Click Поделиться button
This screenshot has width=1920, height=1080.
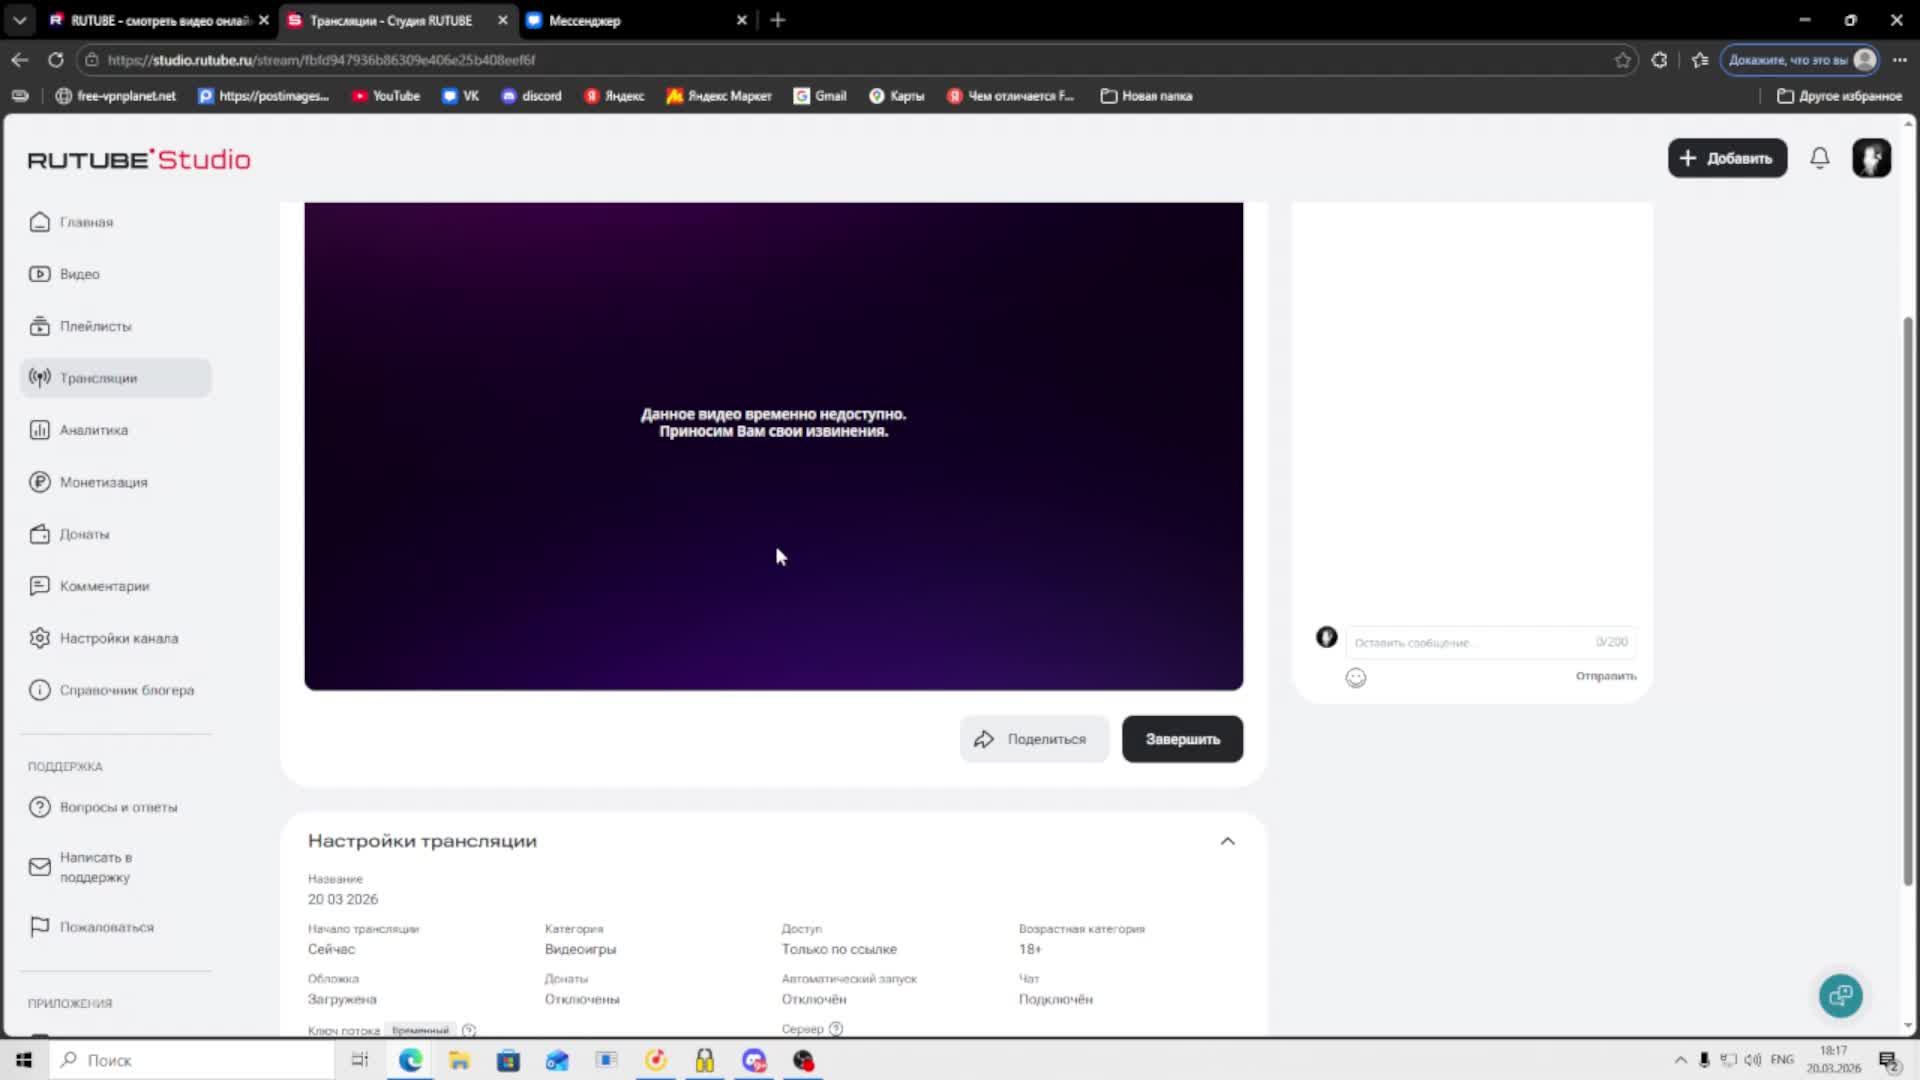(x=1033, y=739)
